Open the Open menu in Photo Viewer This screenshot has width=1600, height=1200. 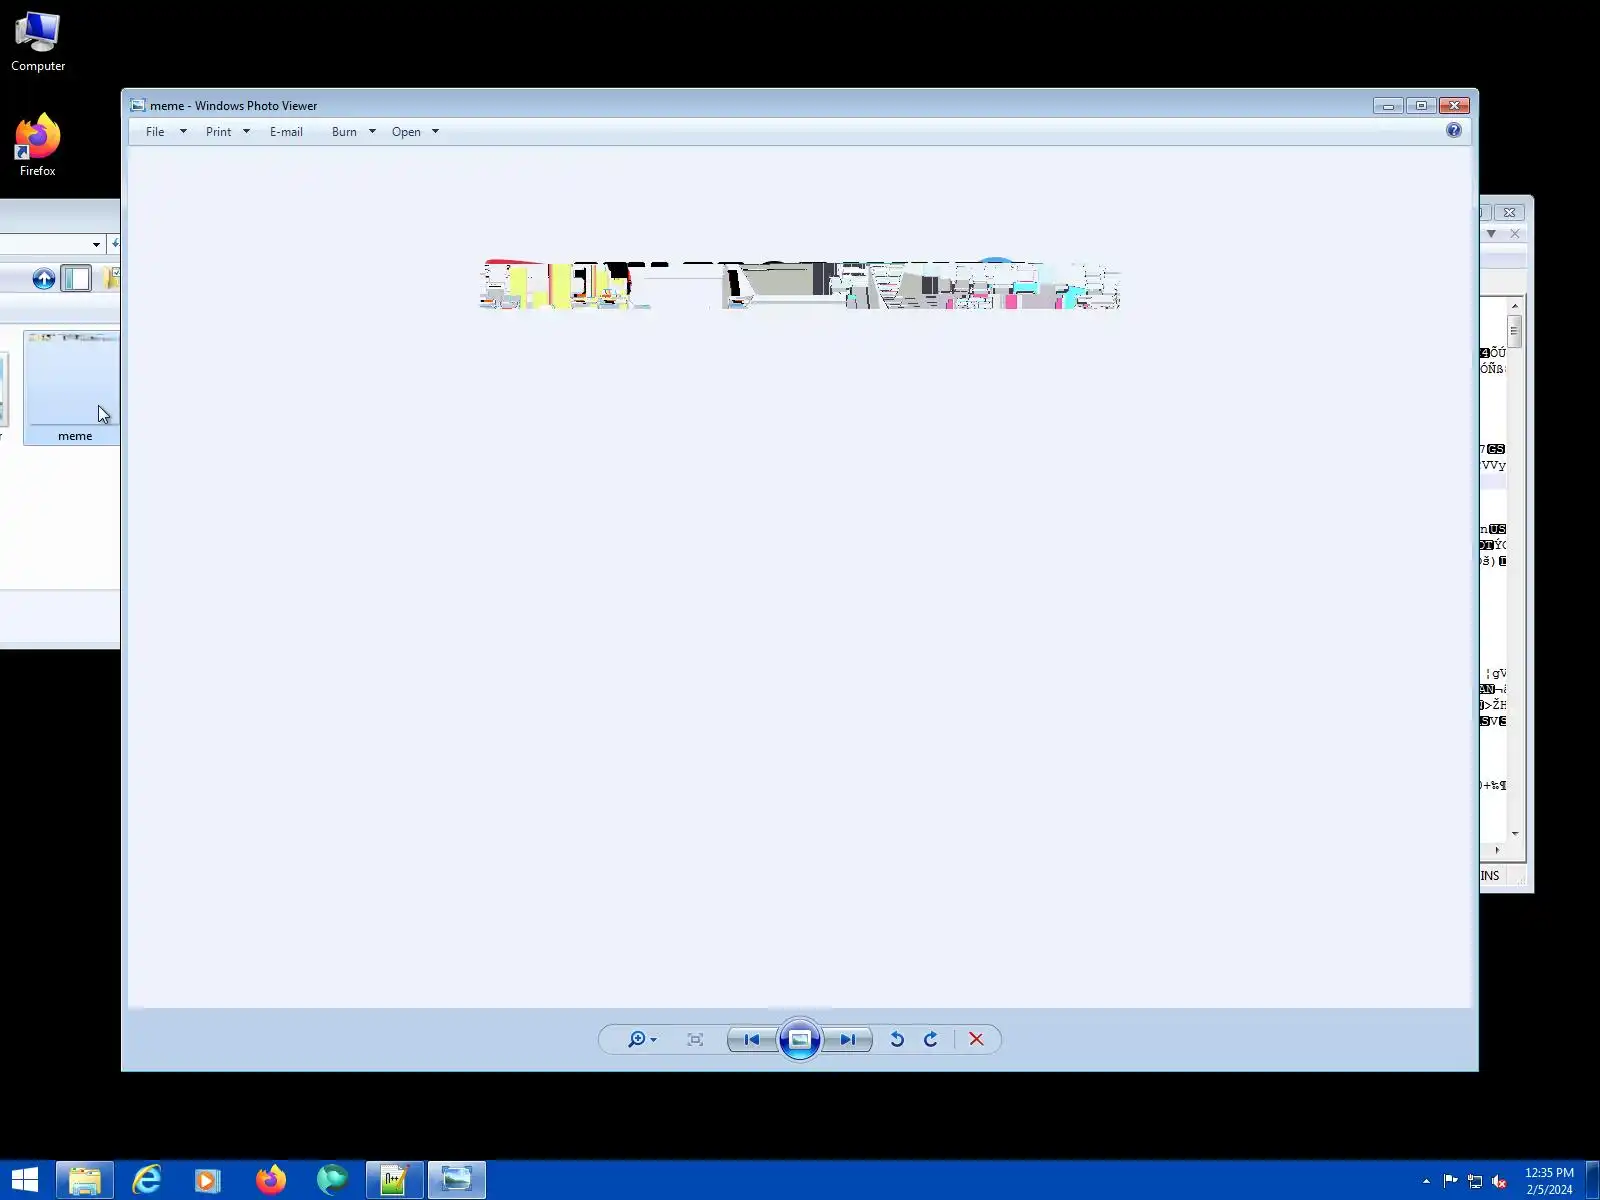(x=406, y=131)
